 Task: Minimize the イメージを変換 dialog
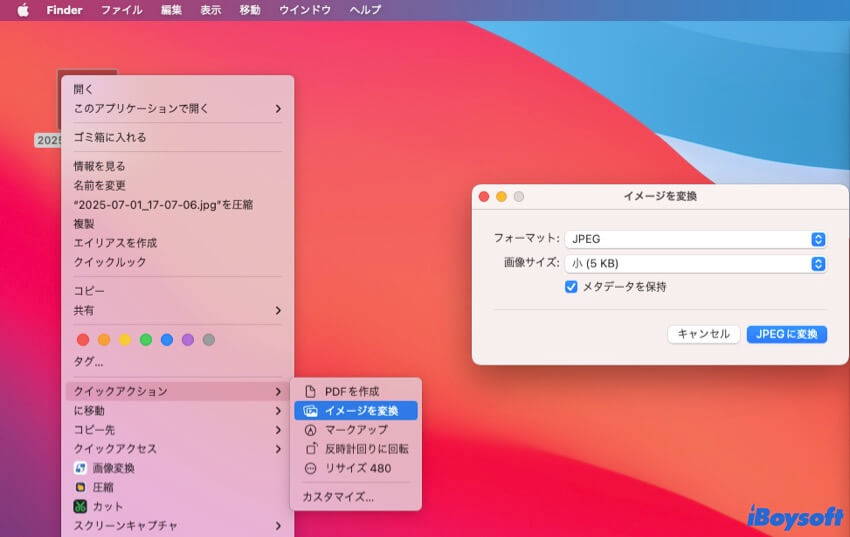[501, 196]
